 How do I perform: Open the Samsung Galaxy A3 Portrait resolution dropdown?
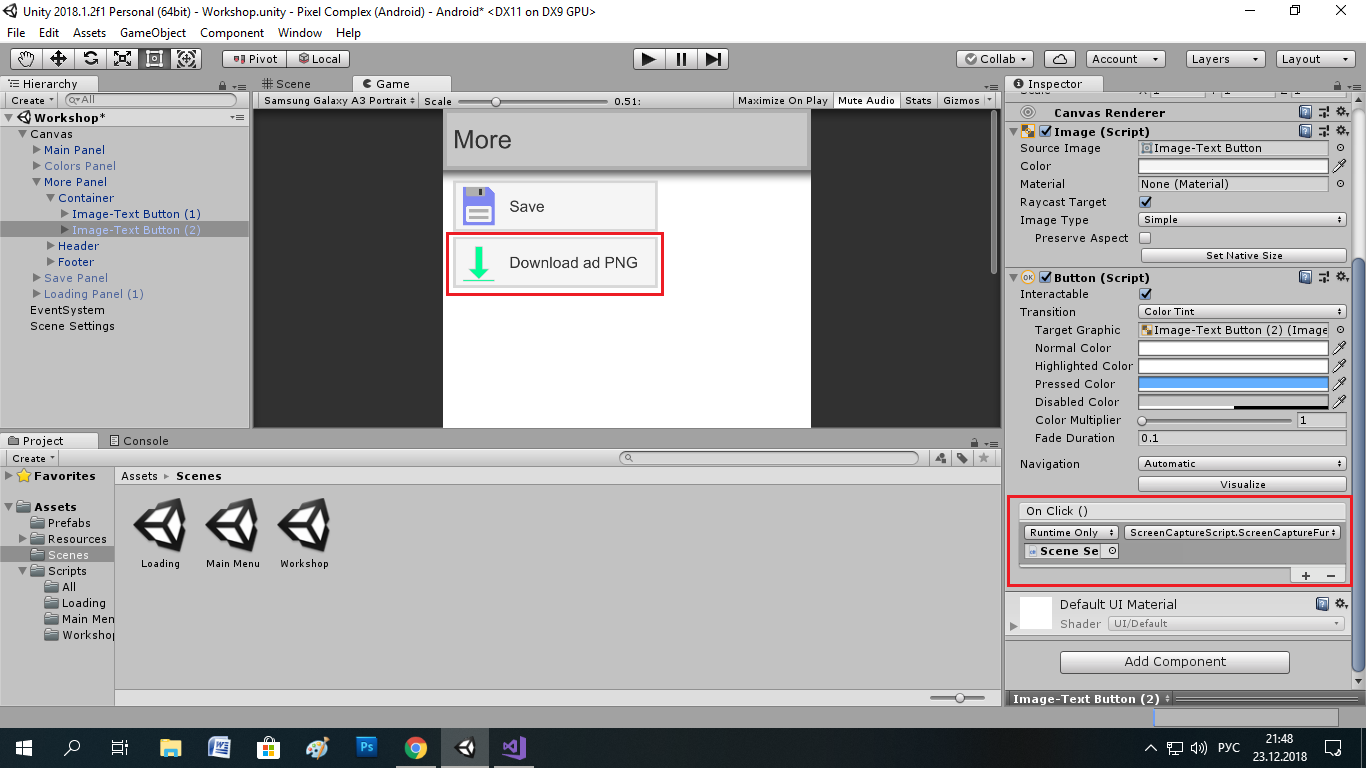tap(337, 100)
